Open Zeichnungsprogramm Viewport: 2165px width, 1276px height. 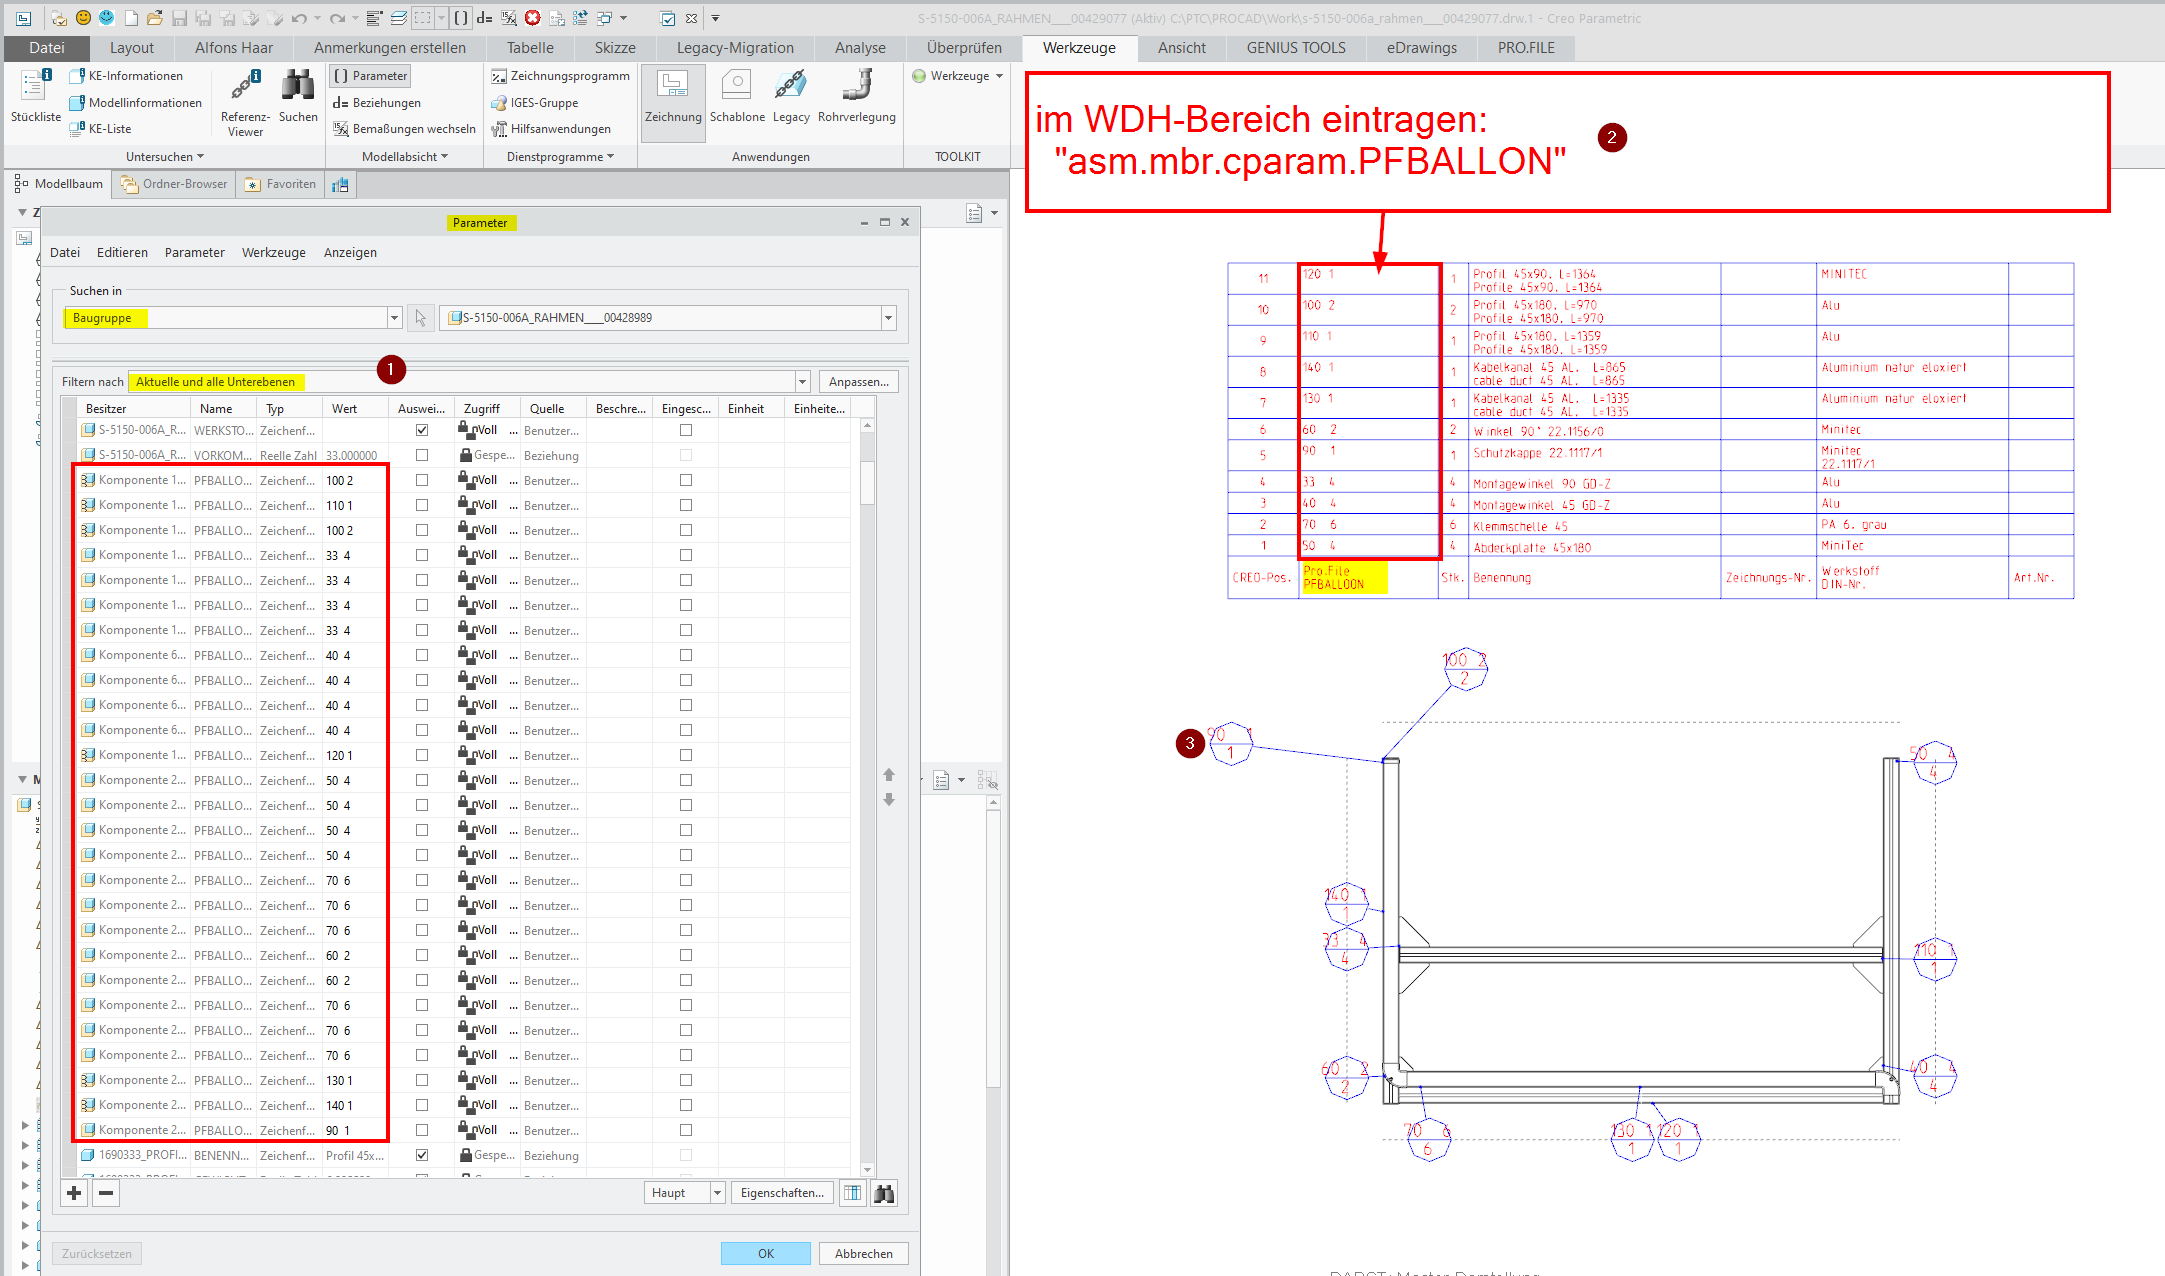click(560, 76)
